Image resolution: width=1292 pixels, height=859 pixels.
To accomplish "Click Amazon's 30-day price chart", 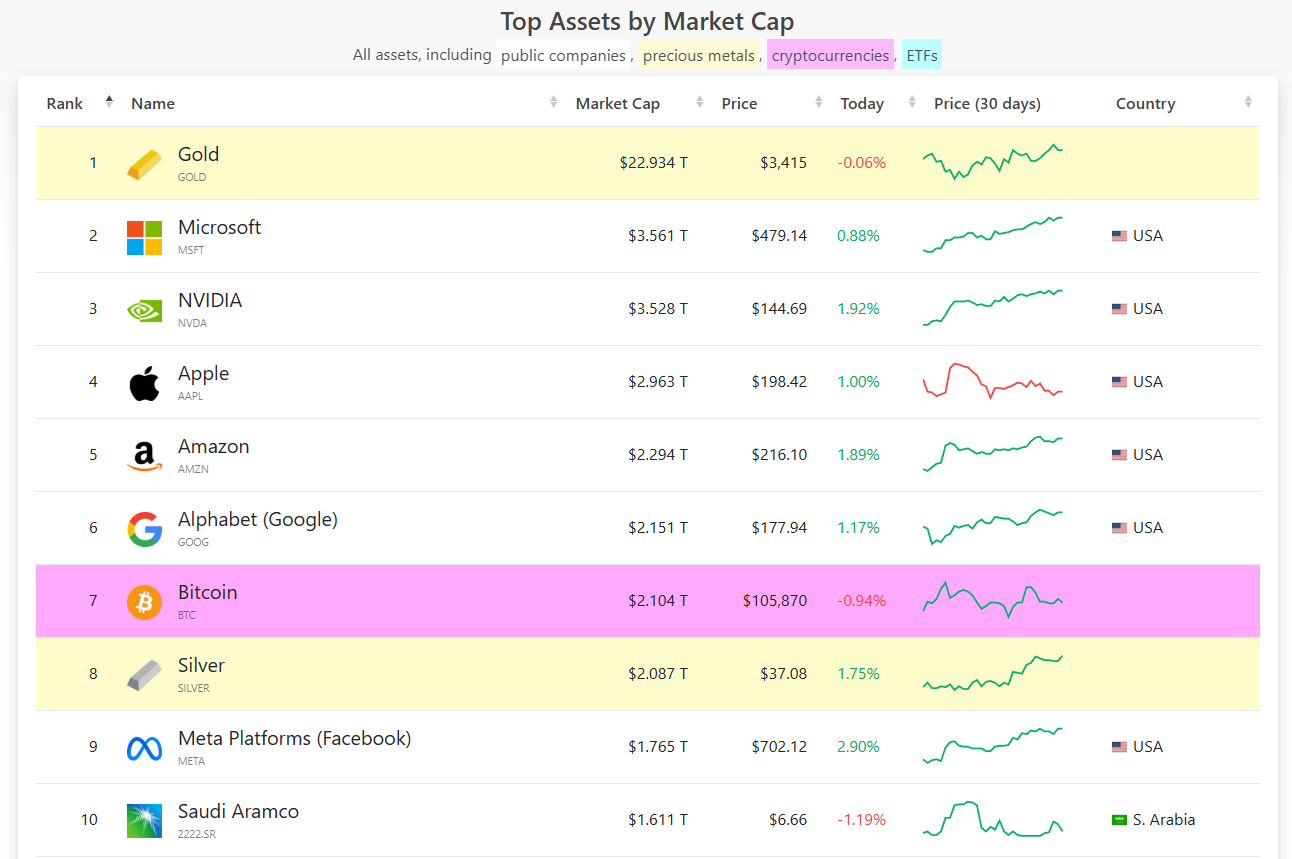I will [992, 454].
